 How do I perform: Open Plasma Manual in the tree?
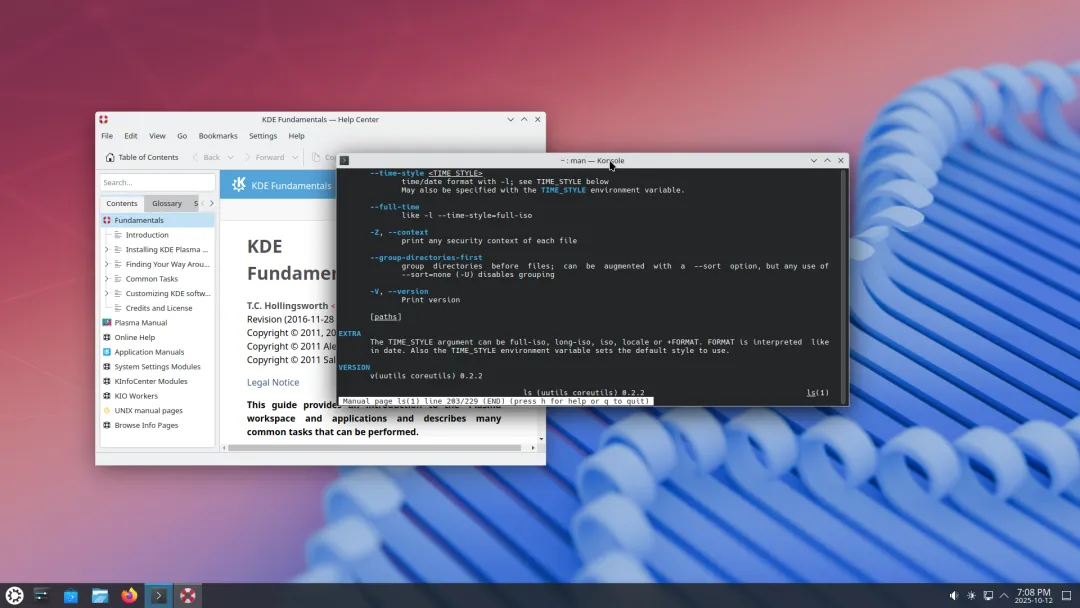(141, 322)
